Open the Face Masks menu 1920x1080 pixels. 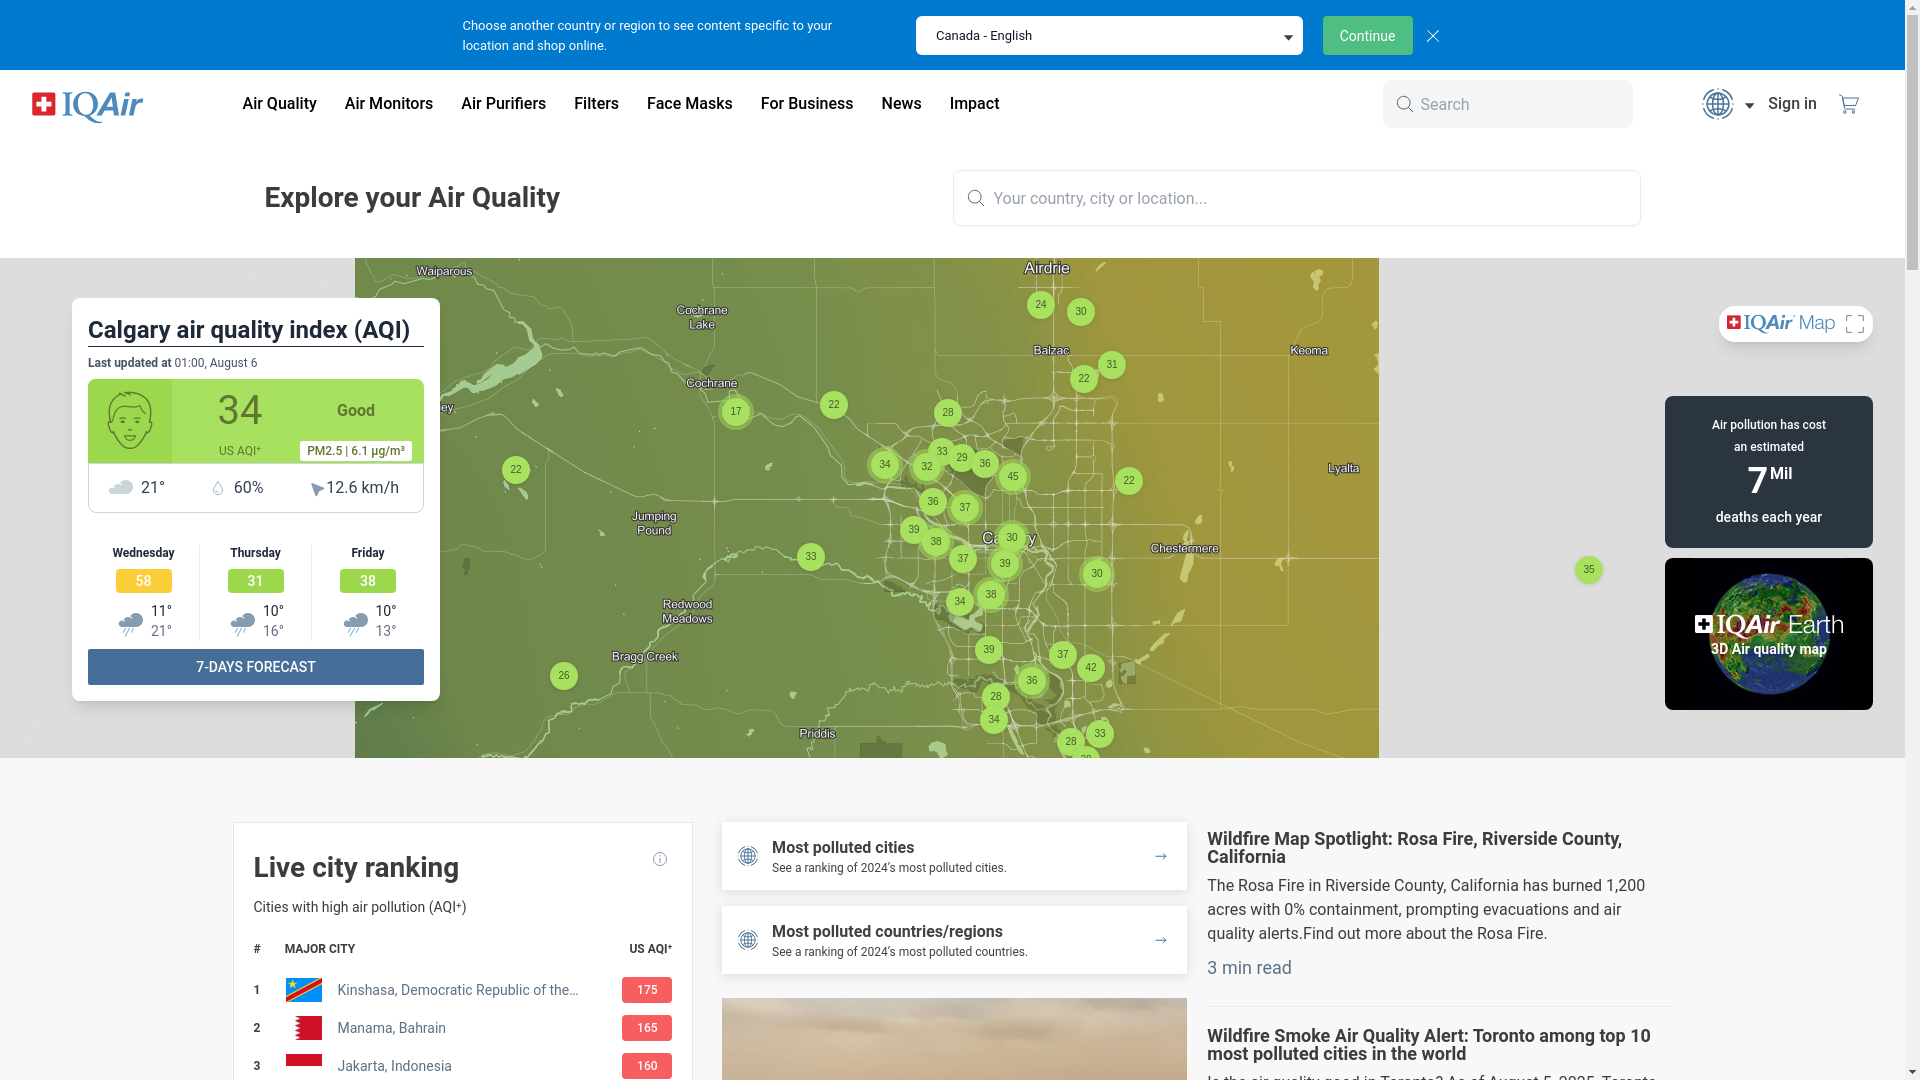pos(690,104)
